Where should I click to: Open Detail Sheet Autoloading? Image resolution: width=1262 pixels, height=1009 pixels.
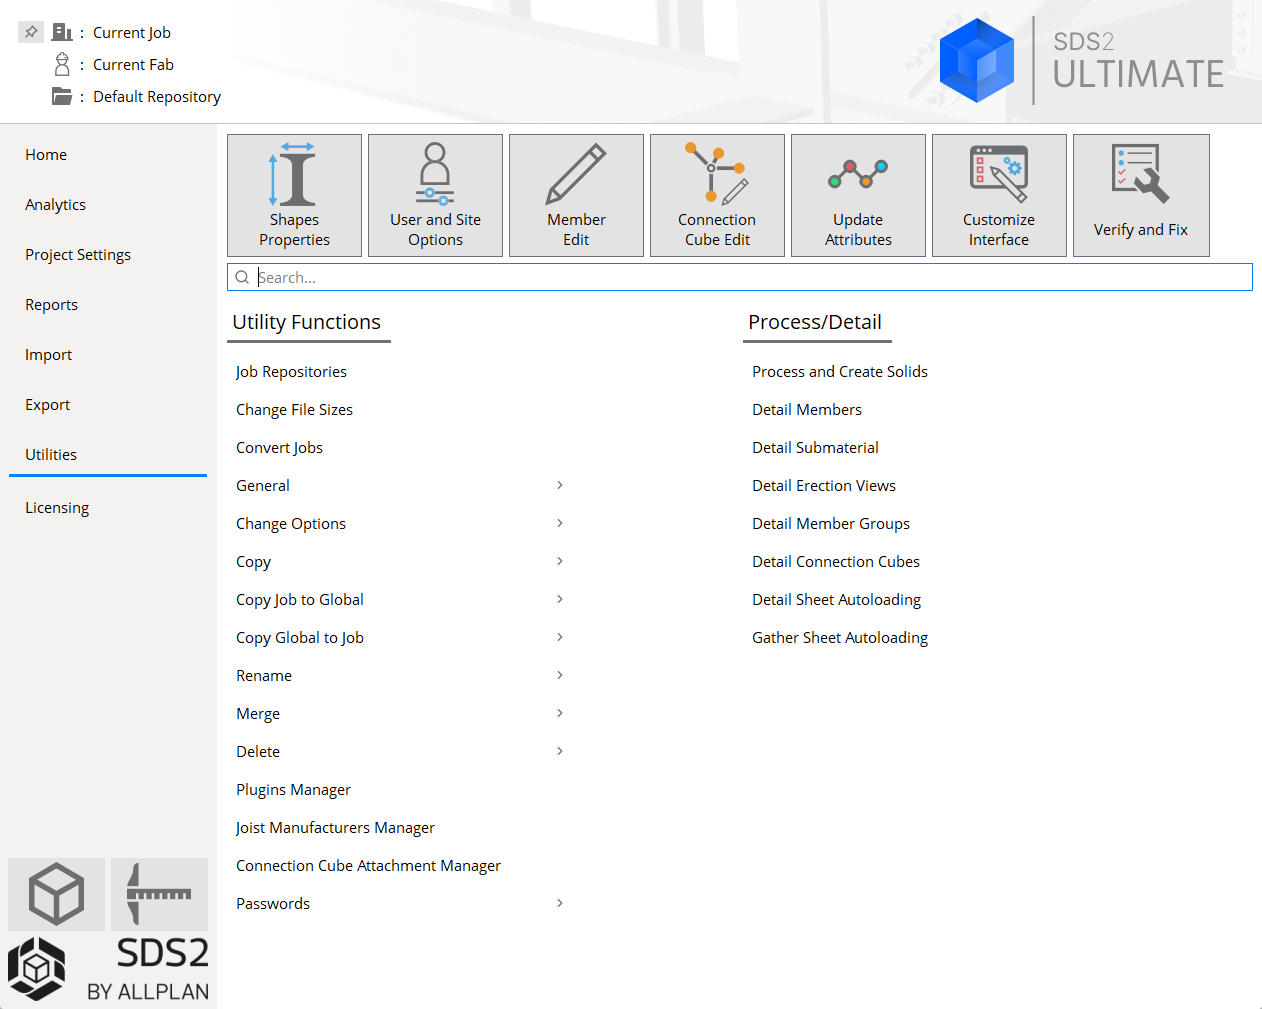836,599
